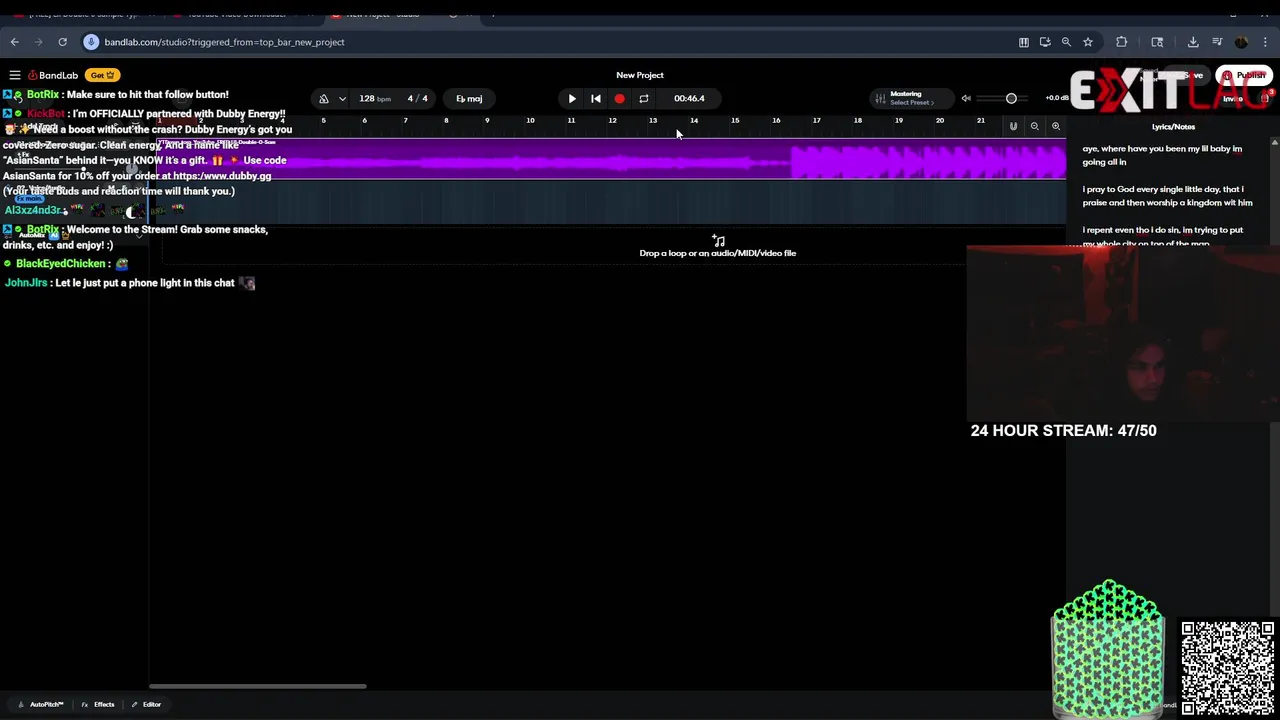Click 'Drop a loop or audio/MIDI/video file' area
The width and height of the screenshot is (1280, 720).
[717, 246]
